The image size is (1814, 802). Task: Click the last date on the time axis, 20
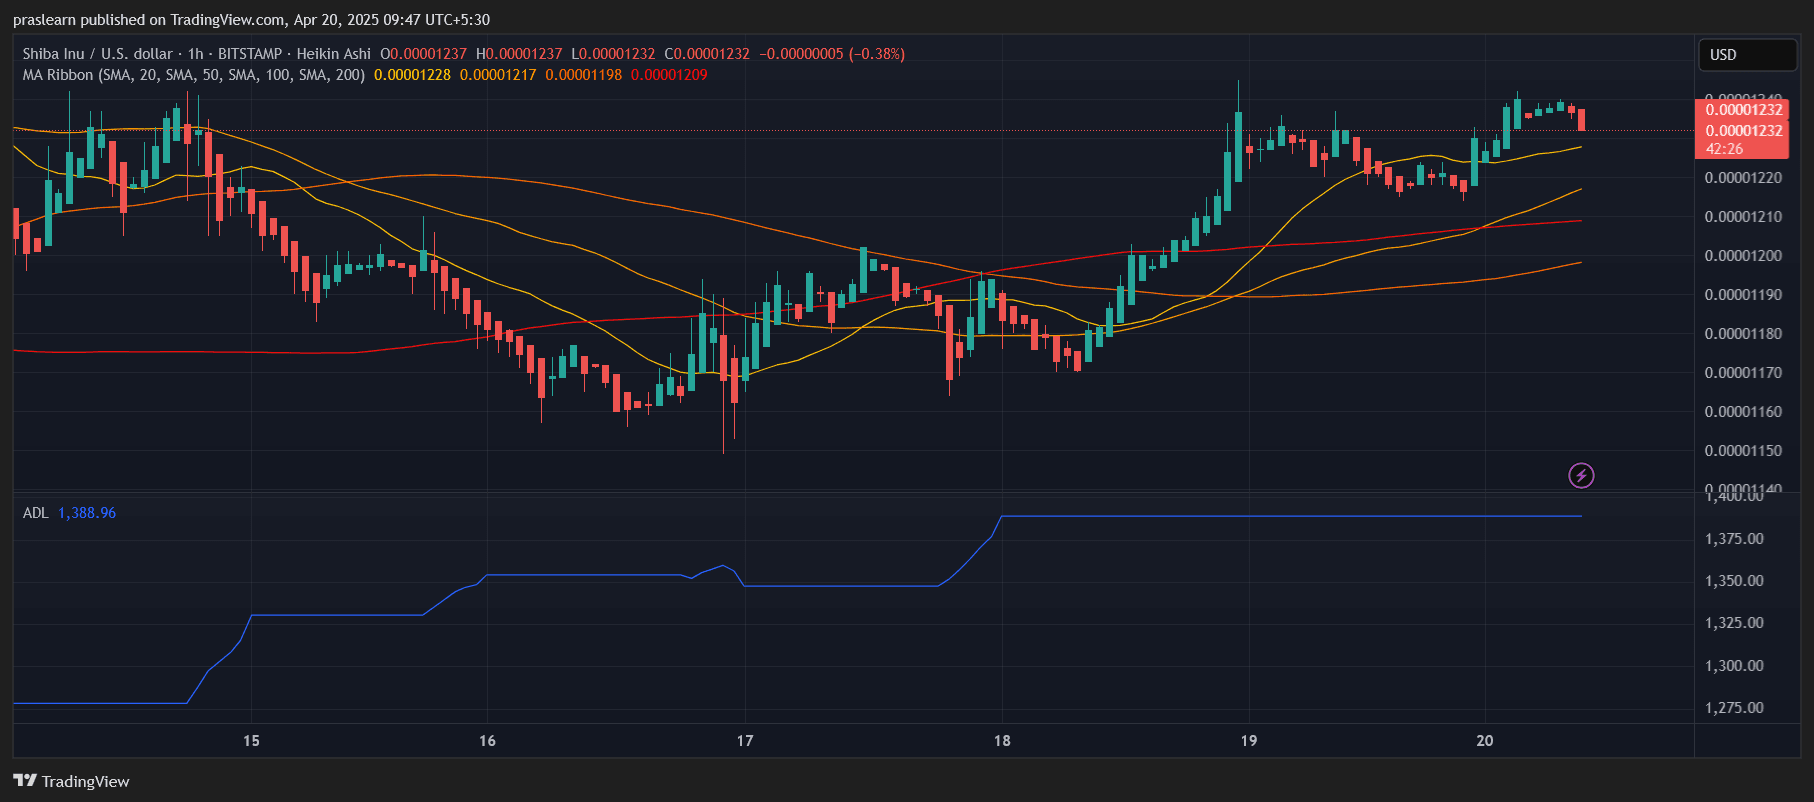[x=1485, y=741]
